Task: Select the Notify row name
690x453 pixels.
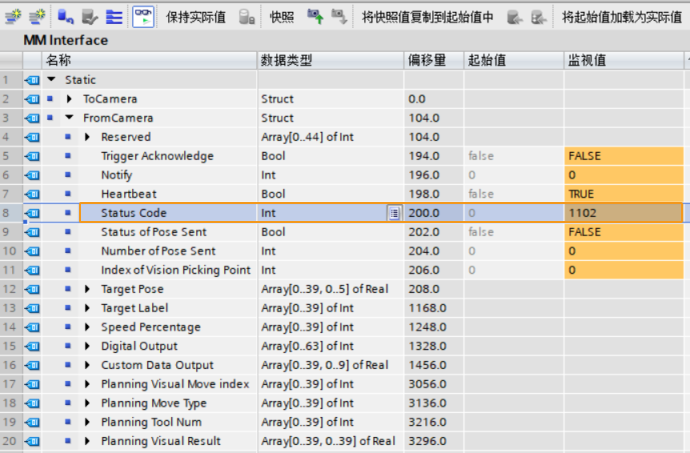Action: (x=117, y=175)
